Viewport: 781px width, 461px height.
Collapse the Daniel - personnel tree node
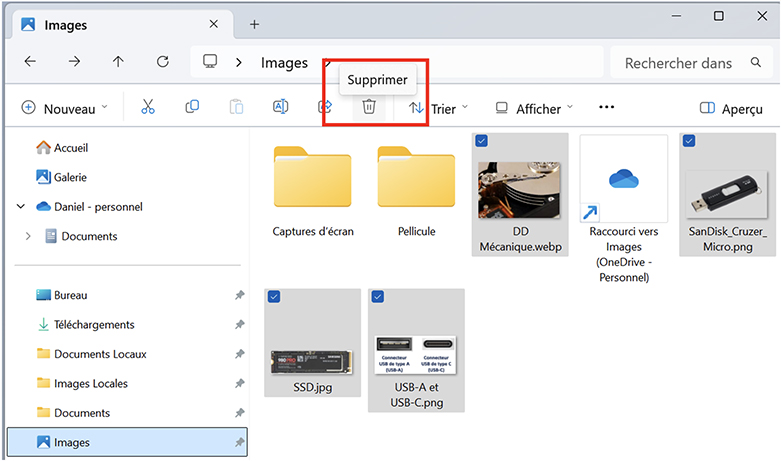point(21,207)
